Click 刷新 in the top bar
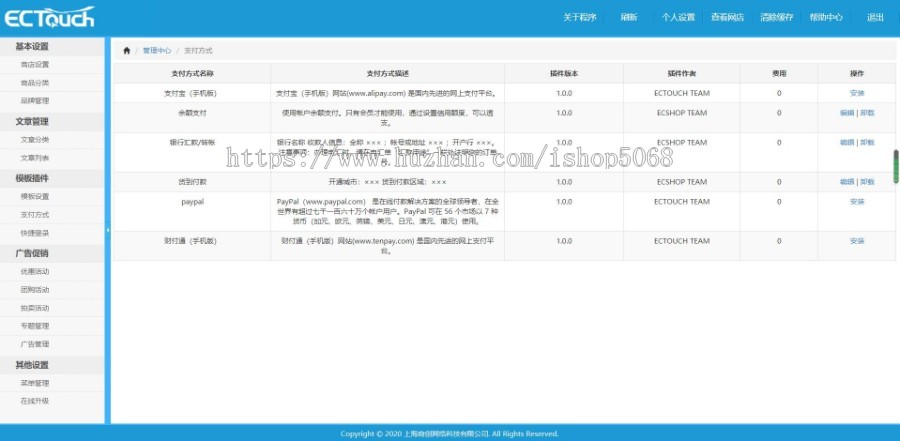The width and height of the screenshot is (900, 441). (629, 17)
